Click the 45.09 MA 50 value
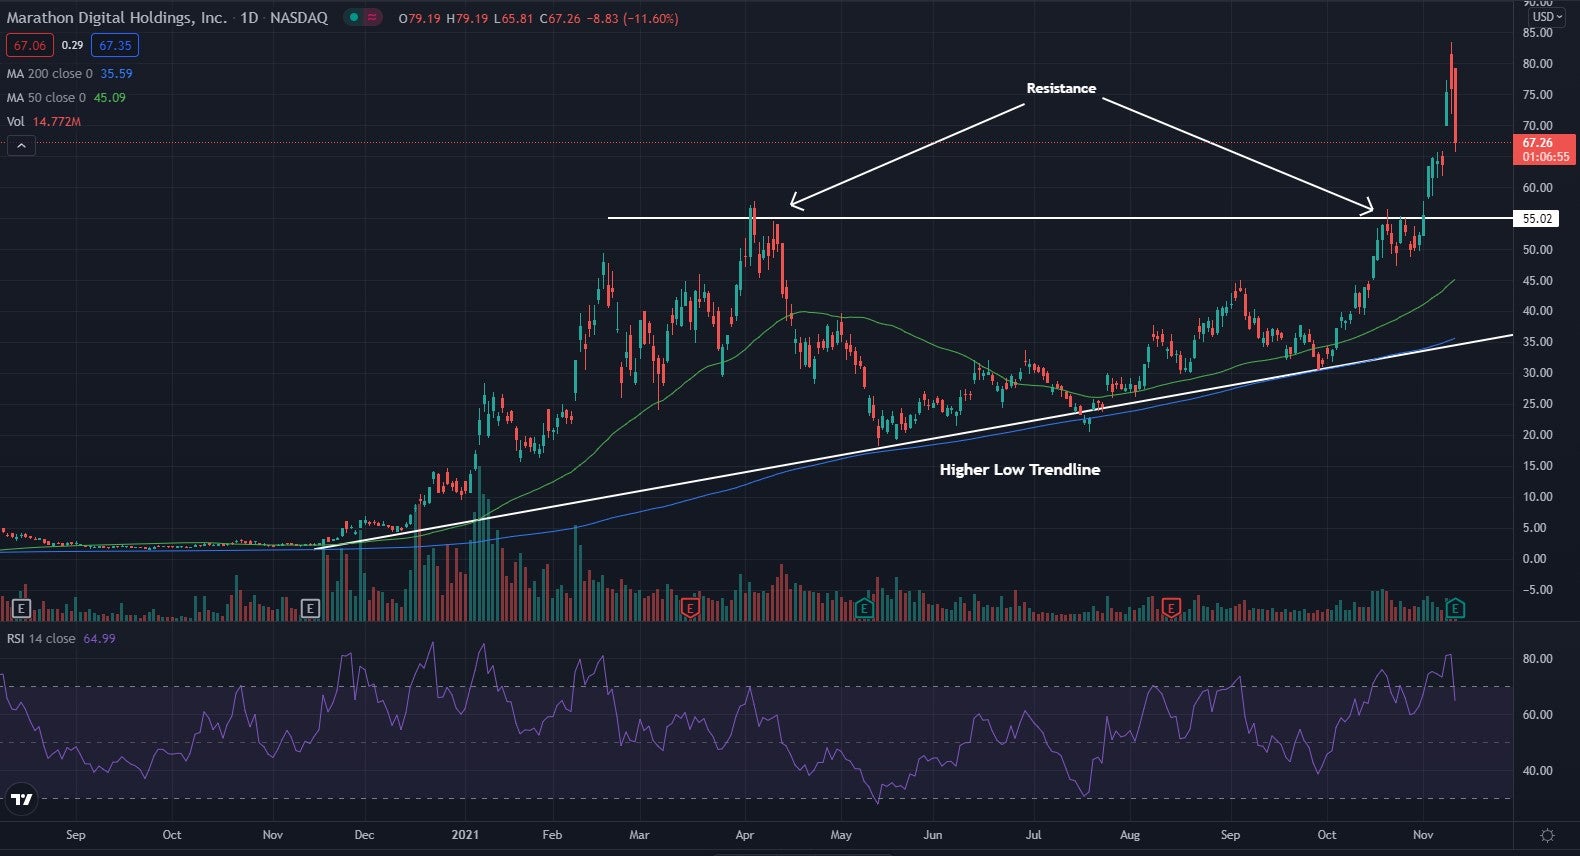Image resolution: width=1580 pixels, height=856 pixels. pyautogui.click(x=110, y=98)
